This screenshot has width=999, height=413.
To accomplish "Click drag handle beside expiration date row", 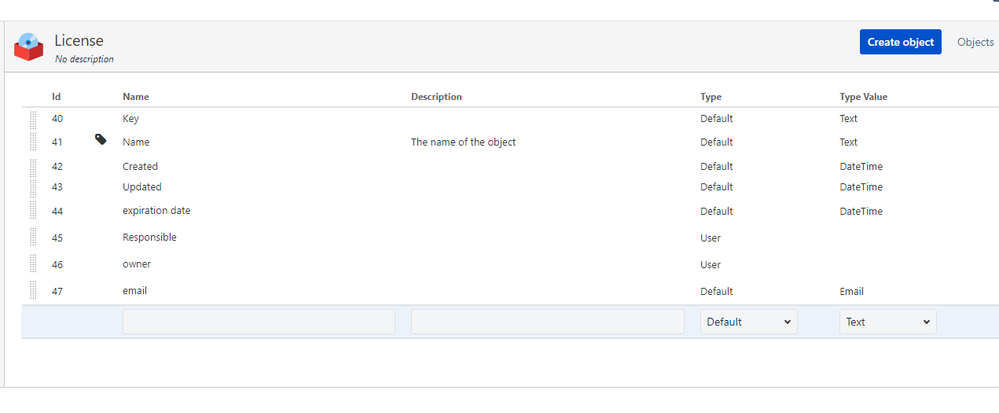I will point(33,211).
